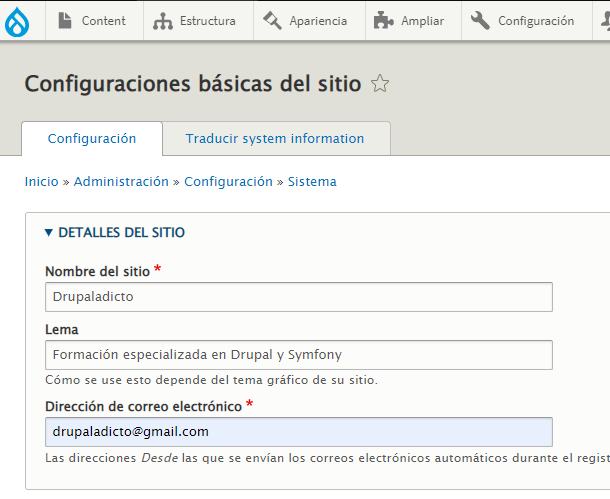Open the Sistema breadcrumb link

312,182
